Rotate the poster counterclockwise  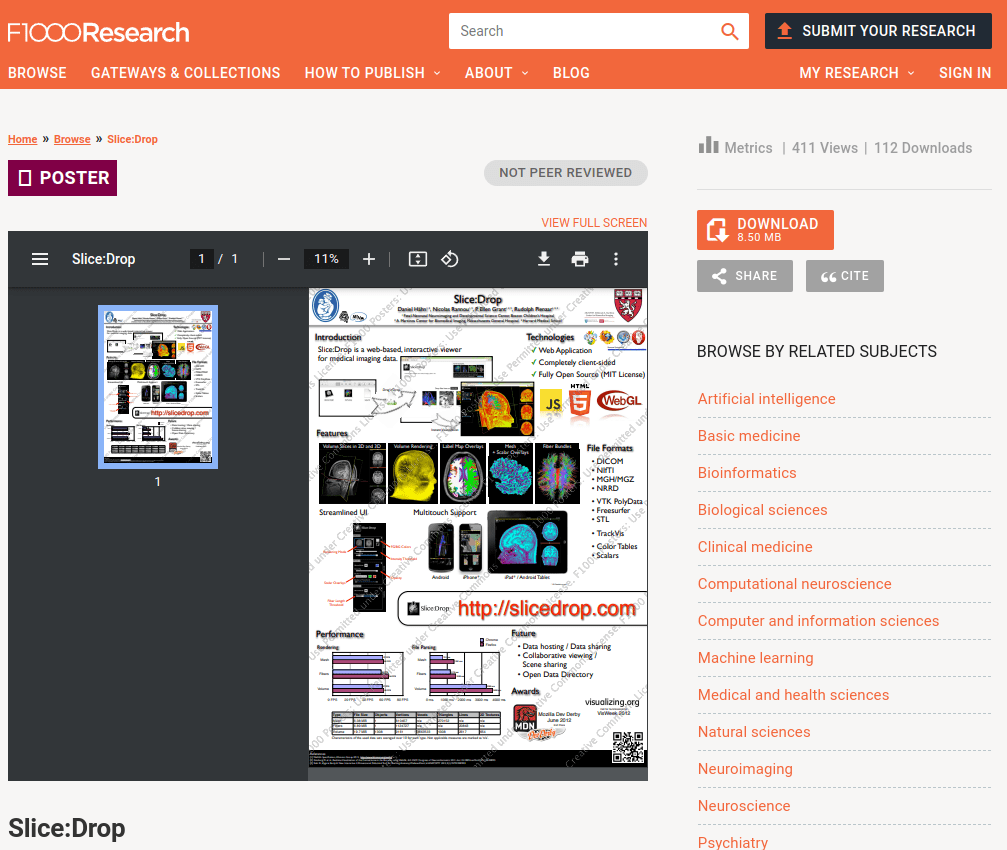(450, 259)
